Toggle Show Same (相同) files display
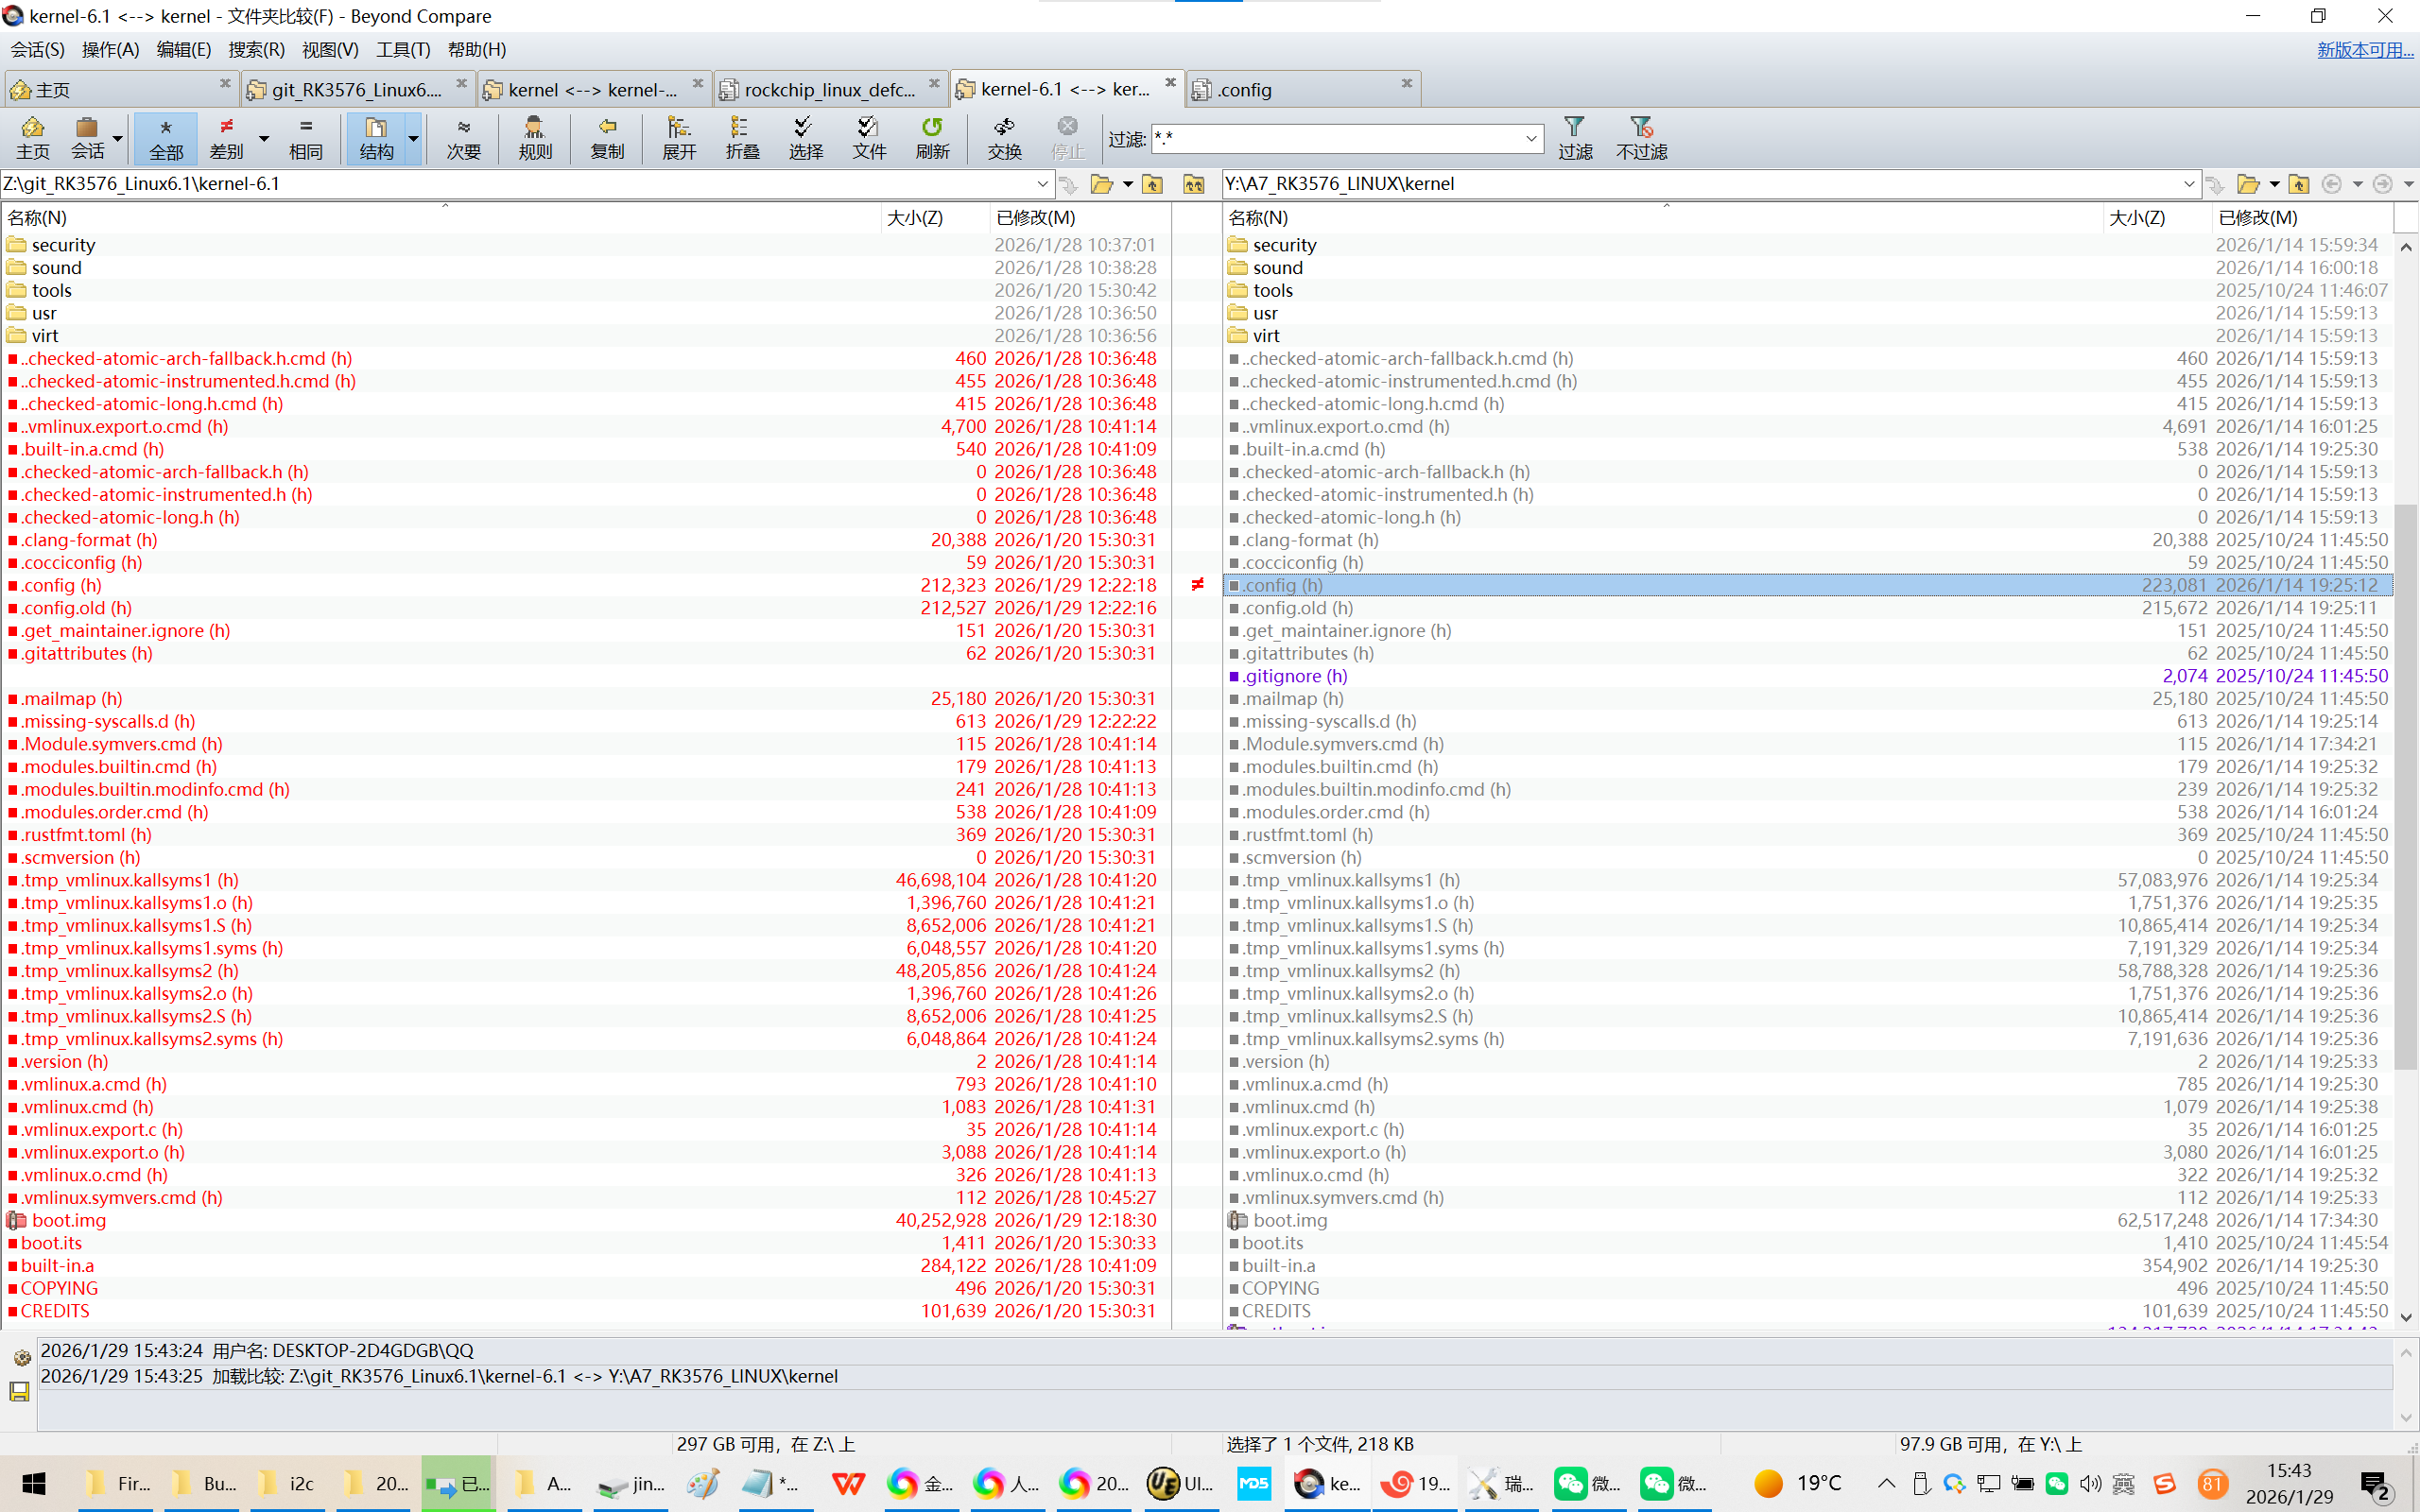This screenshot has height=1512, width=2420. pos(305,137)
